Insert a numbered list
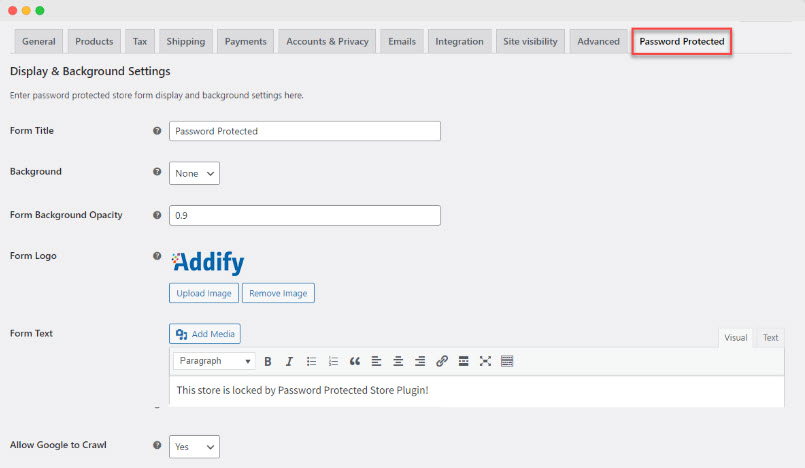Image resolution: width=805 pixels, height=468 pixels. [333, 361]
